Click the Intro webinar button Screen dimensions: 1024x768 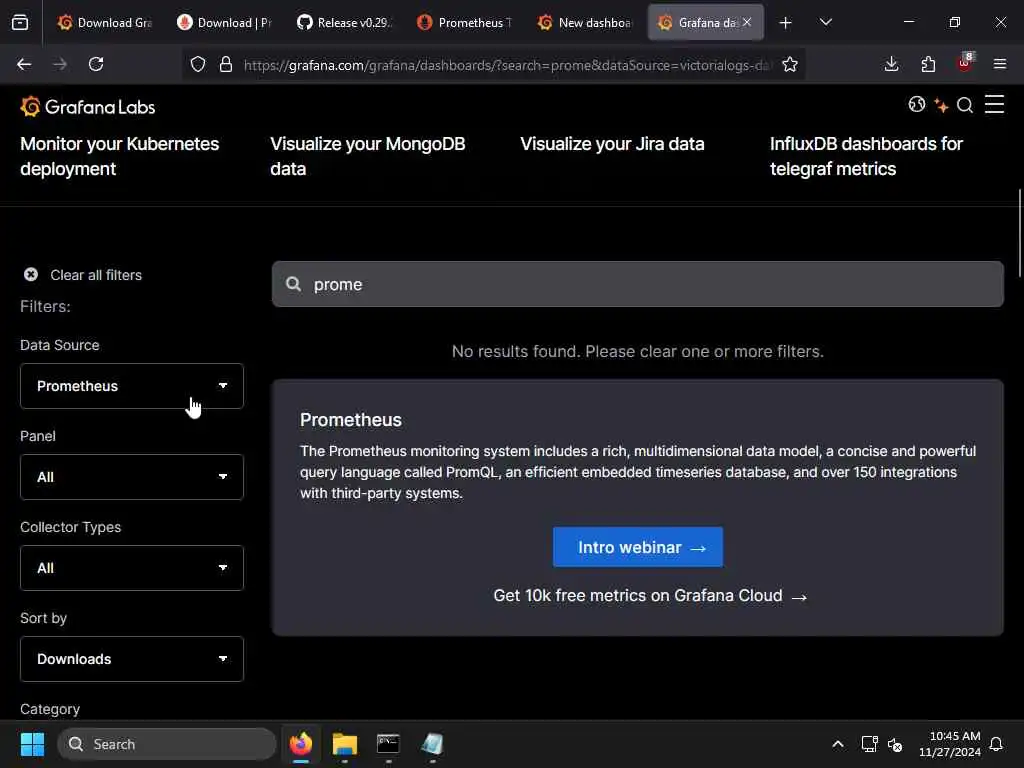pyautogui.click(x=637, y=547)
